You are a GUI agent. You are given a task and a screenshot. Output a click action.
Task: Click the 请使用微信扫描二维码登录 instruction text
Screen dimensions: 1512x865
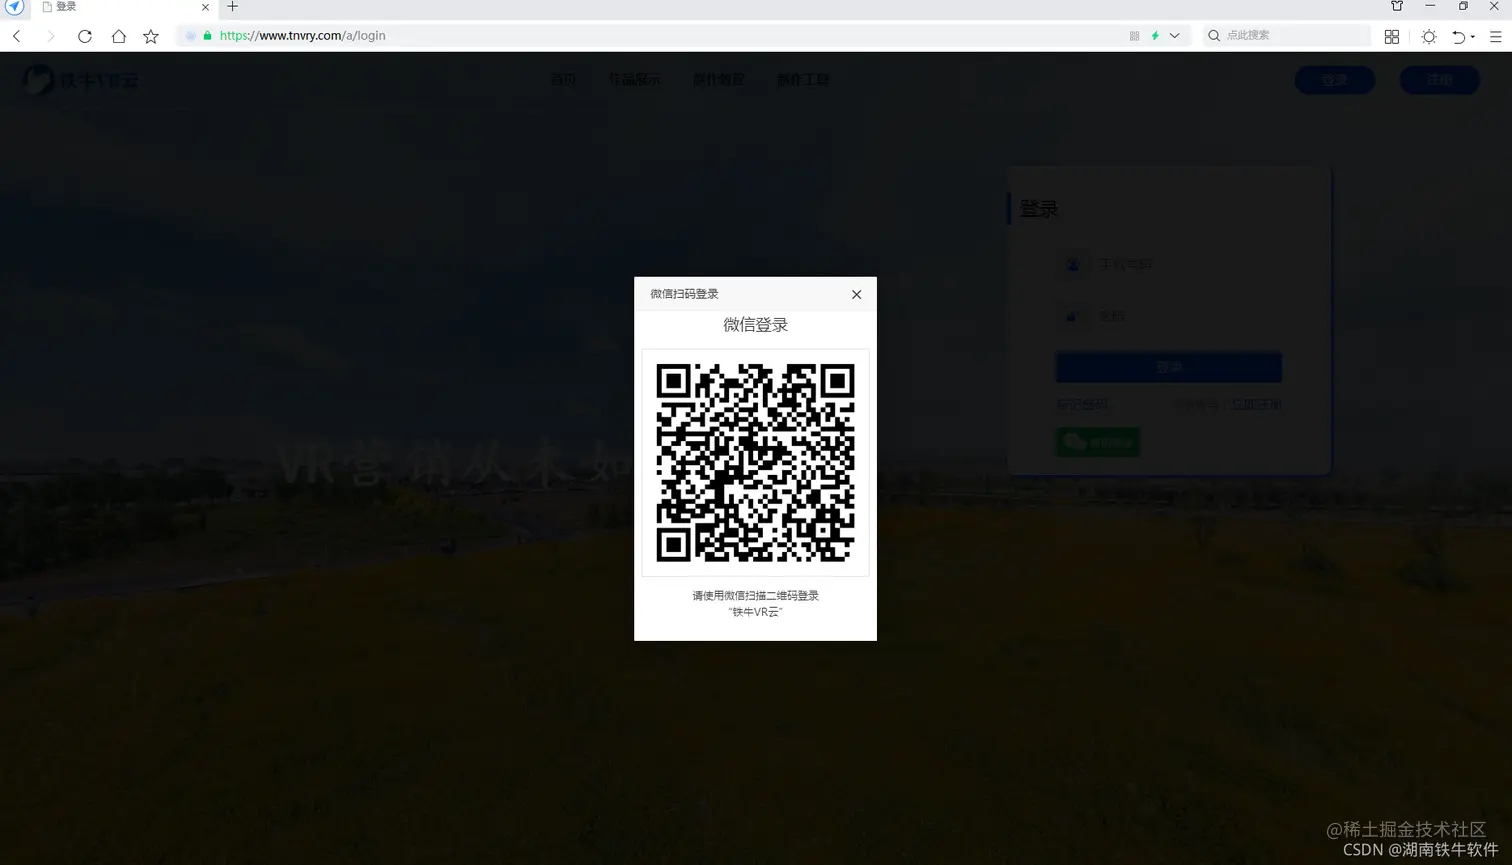click(x=755, y=595)
